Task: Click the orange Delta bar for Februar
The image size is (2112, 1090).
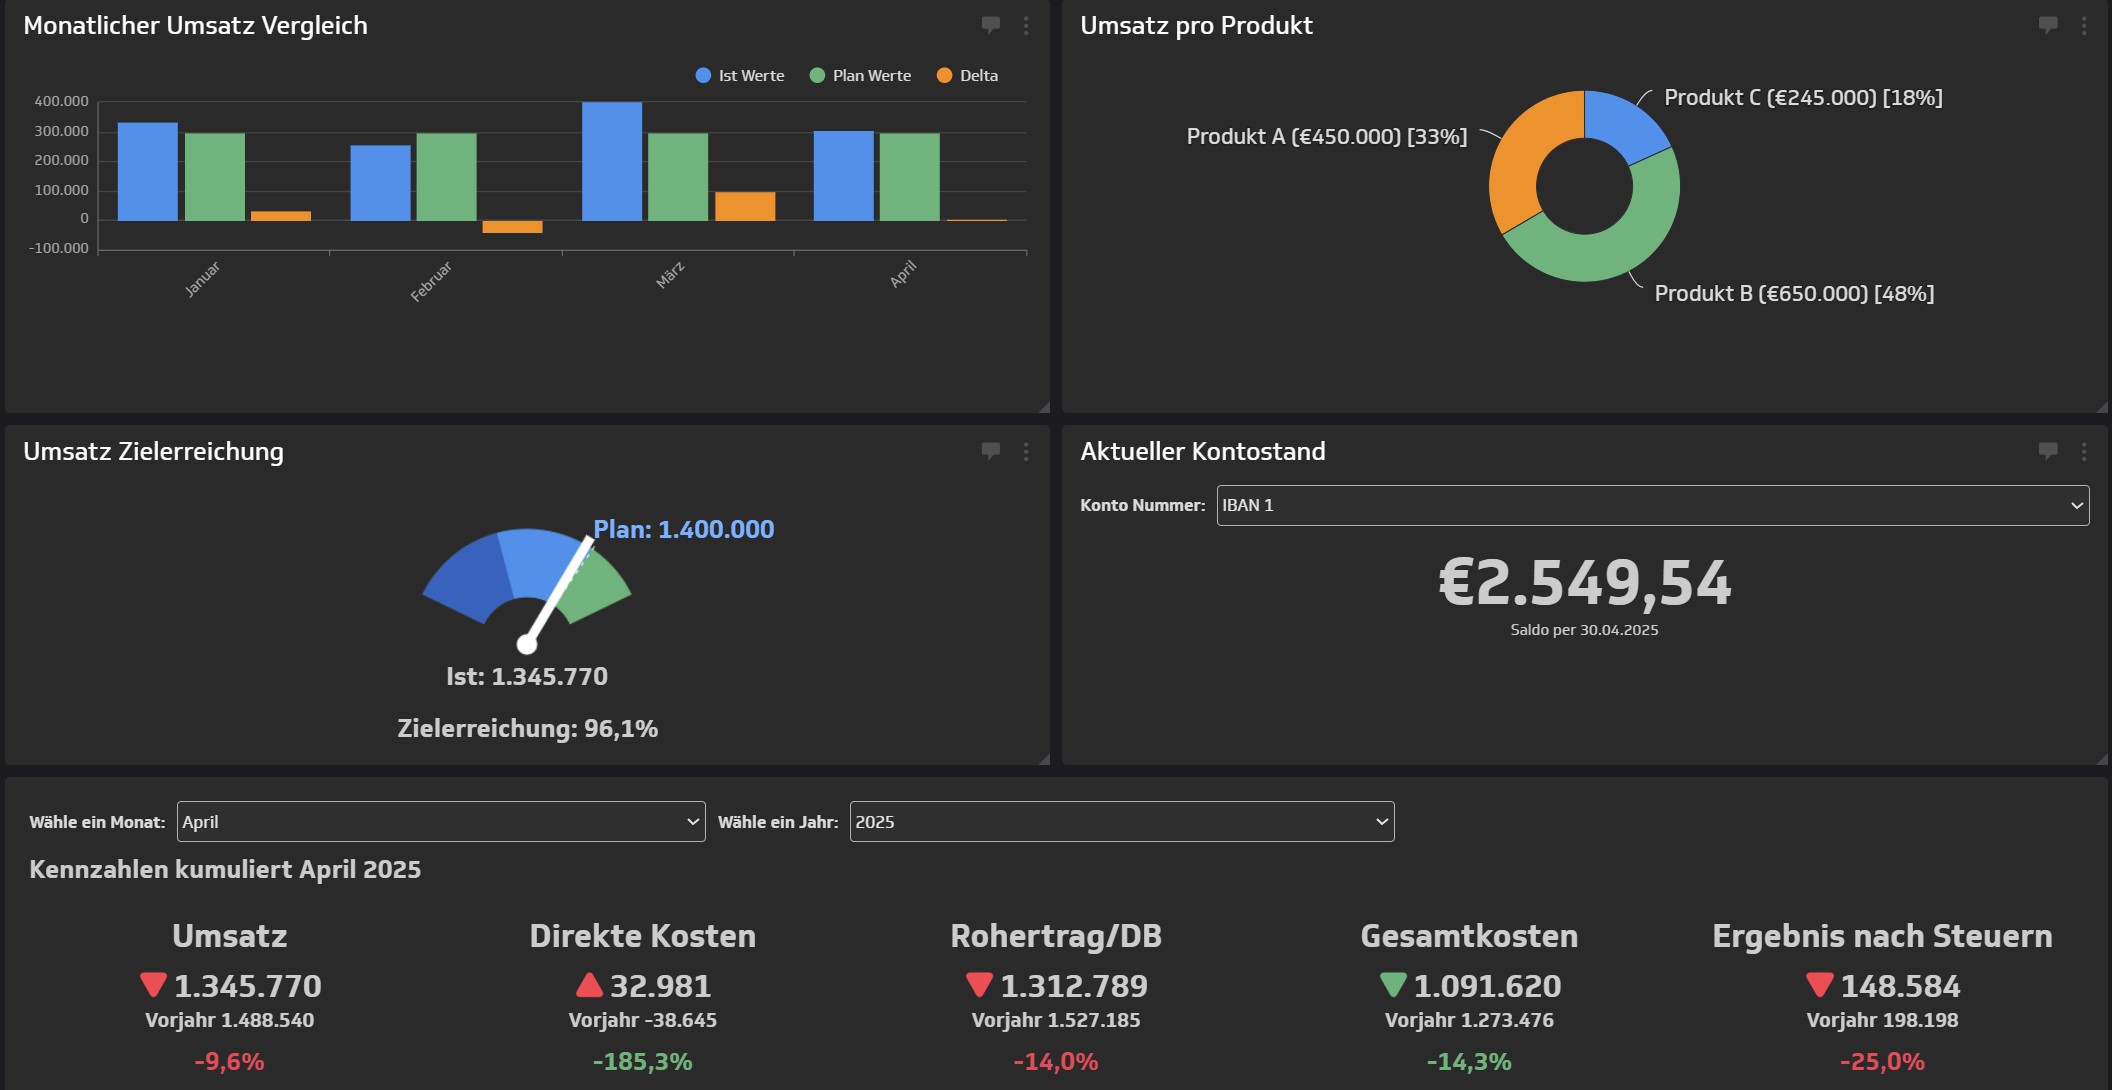Action: click(512, 228)
